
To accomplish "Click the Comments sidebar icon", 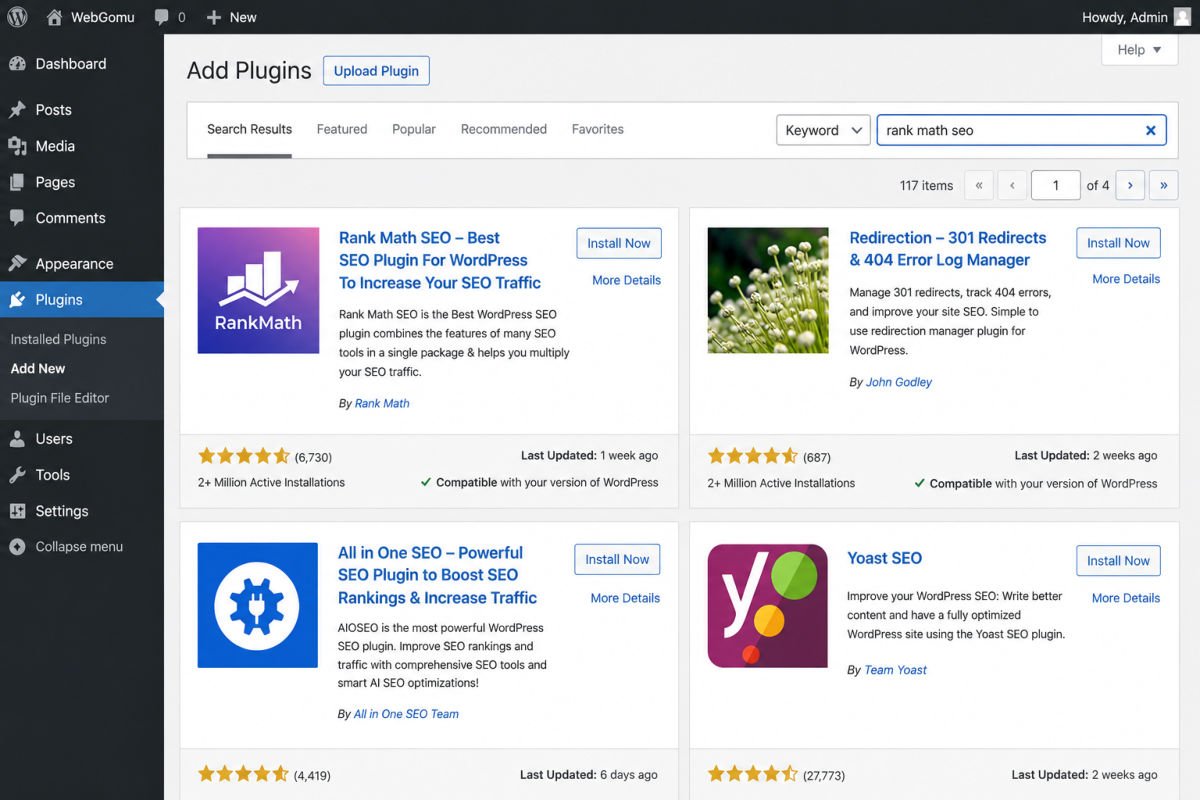I will (17, 218).
